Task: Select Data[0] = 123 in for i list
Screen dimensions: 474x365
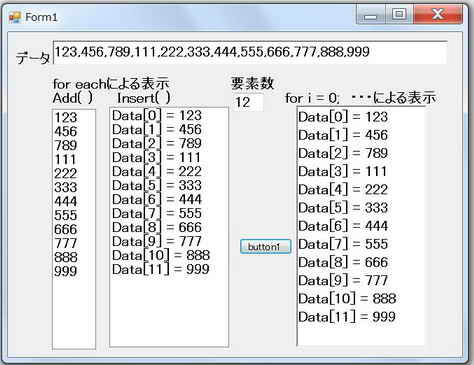Action: click(343, 117)
